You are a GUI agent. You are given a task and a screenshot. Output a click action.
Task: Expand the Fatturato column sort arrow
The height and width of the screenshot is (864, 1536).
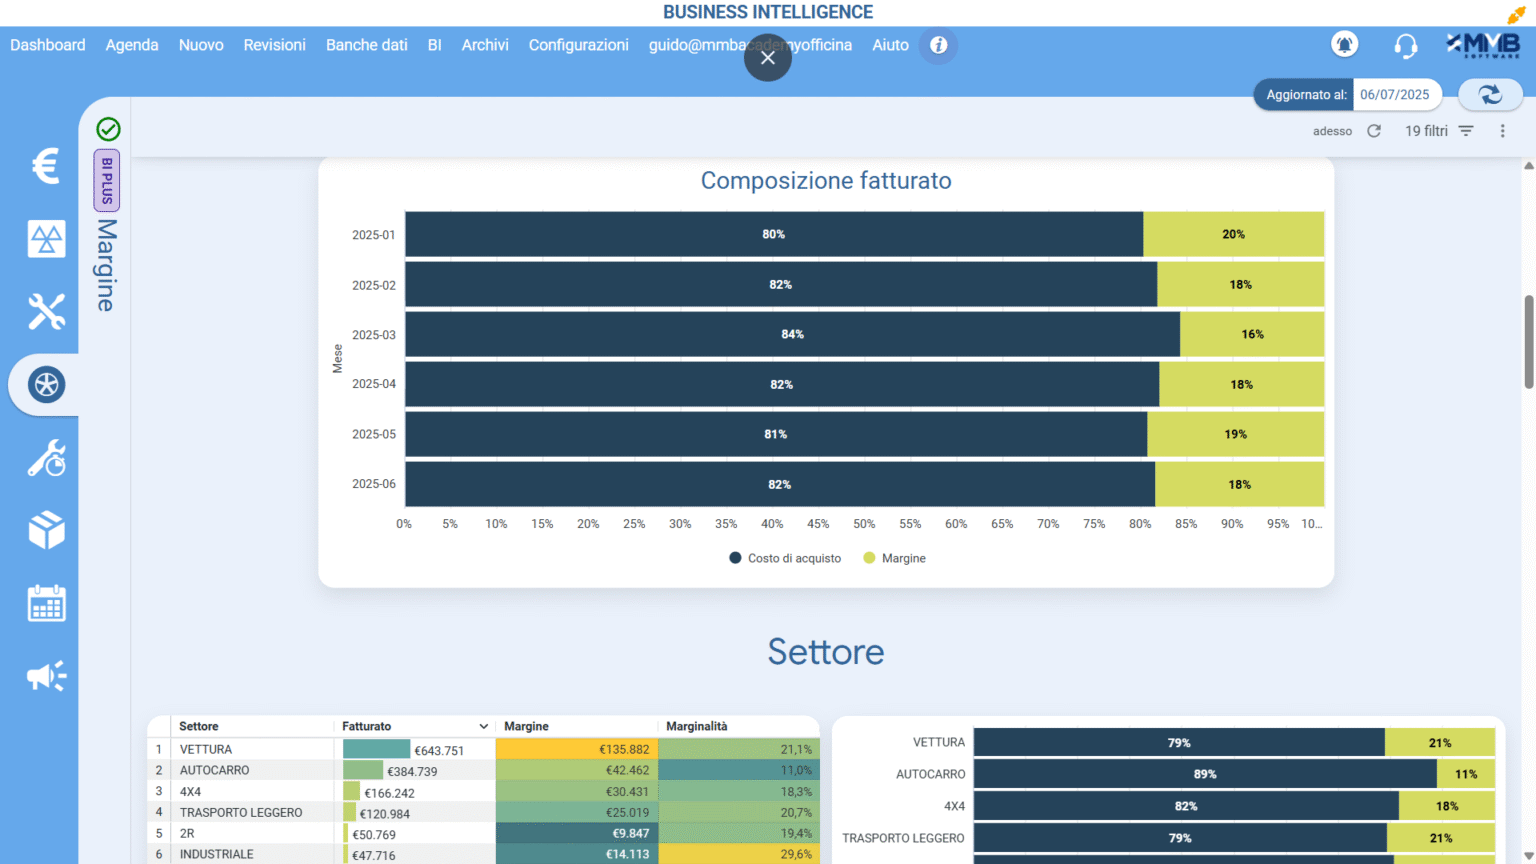tap(483, 727)
